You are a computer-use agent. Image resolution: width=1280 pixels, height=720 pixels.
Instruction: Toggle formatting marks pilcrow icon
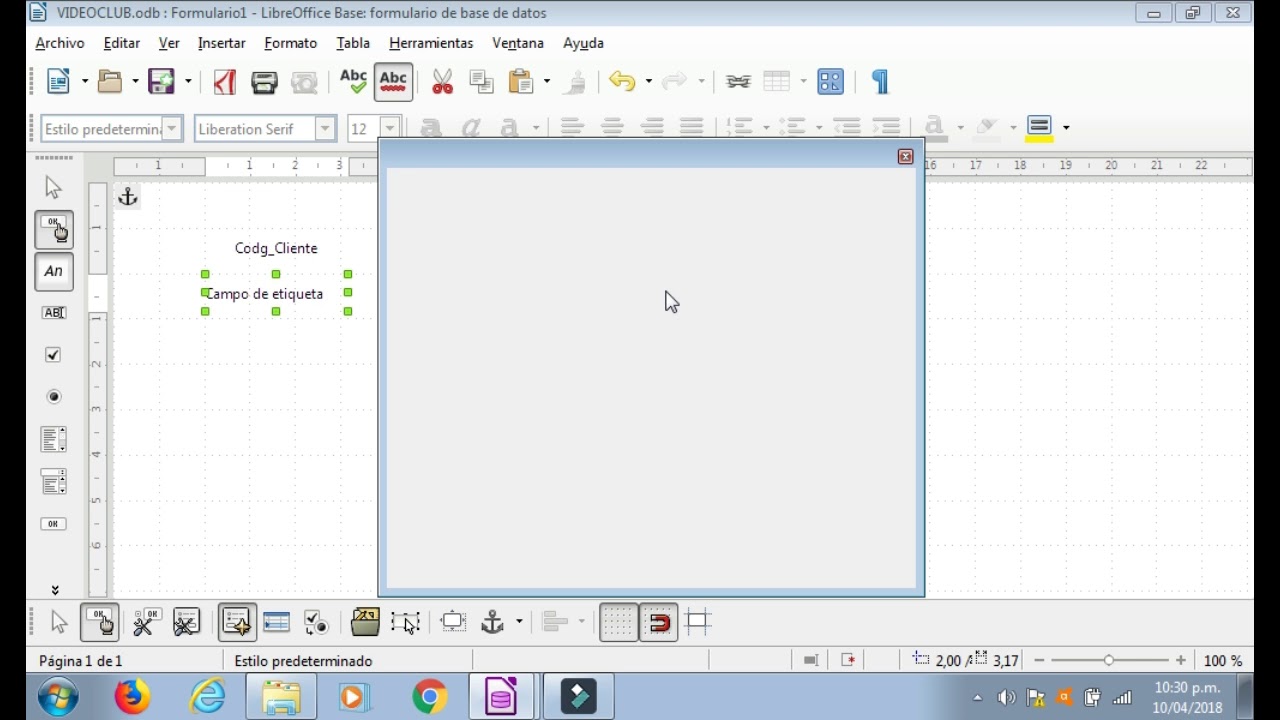(880, 82)
